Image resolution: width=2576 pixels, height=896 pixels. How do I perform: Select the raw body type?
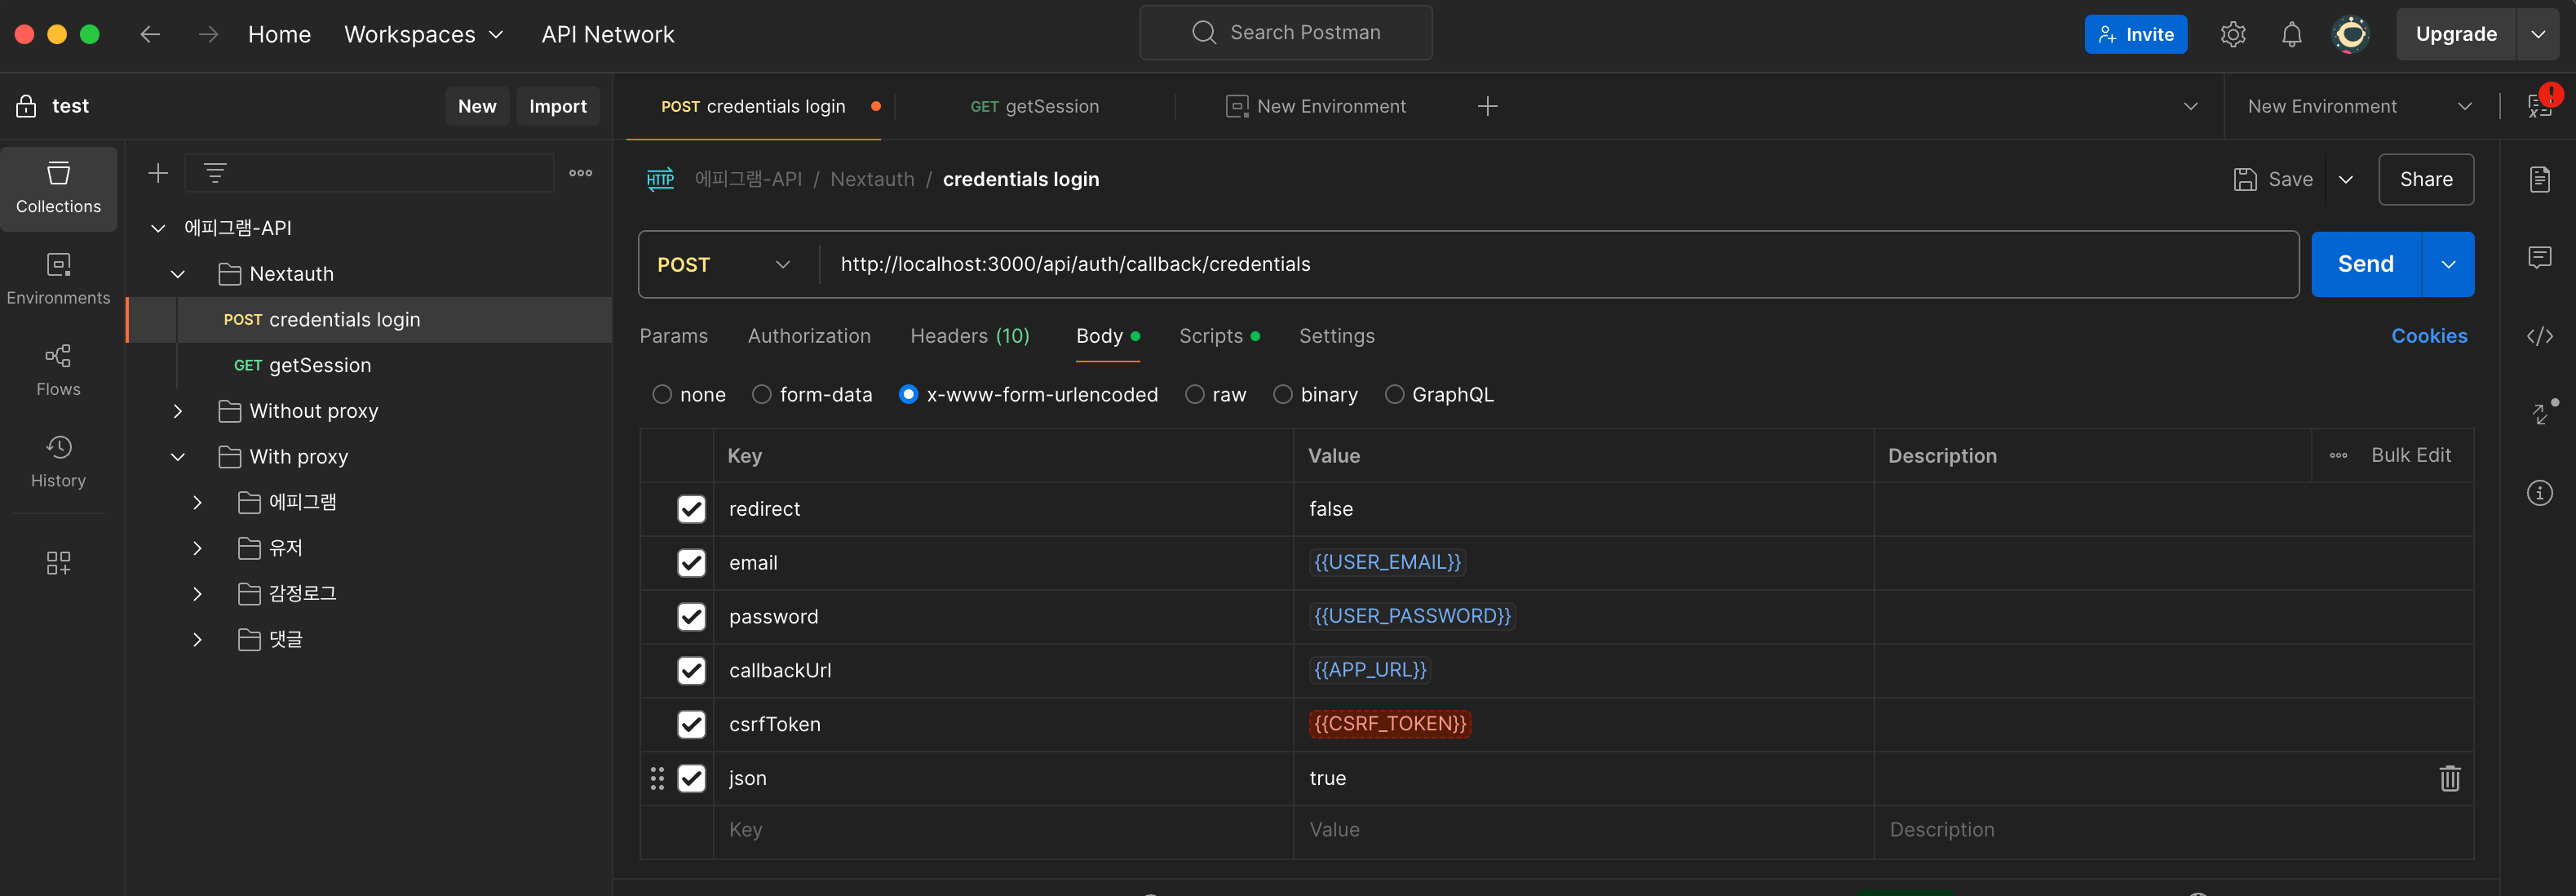(1194, 395)
